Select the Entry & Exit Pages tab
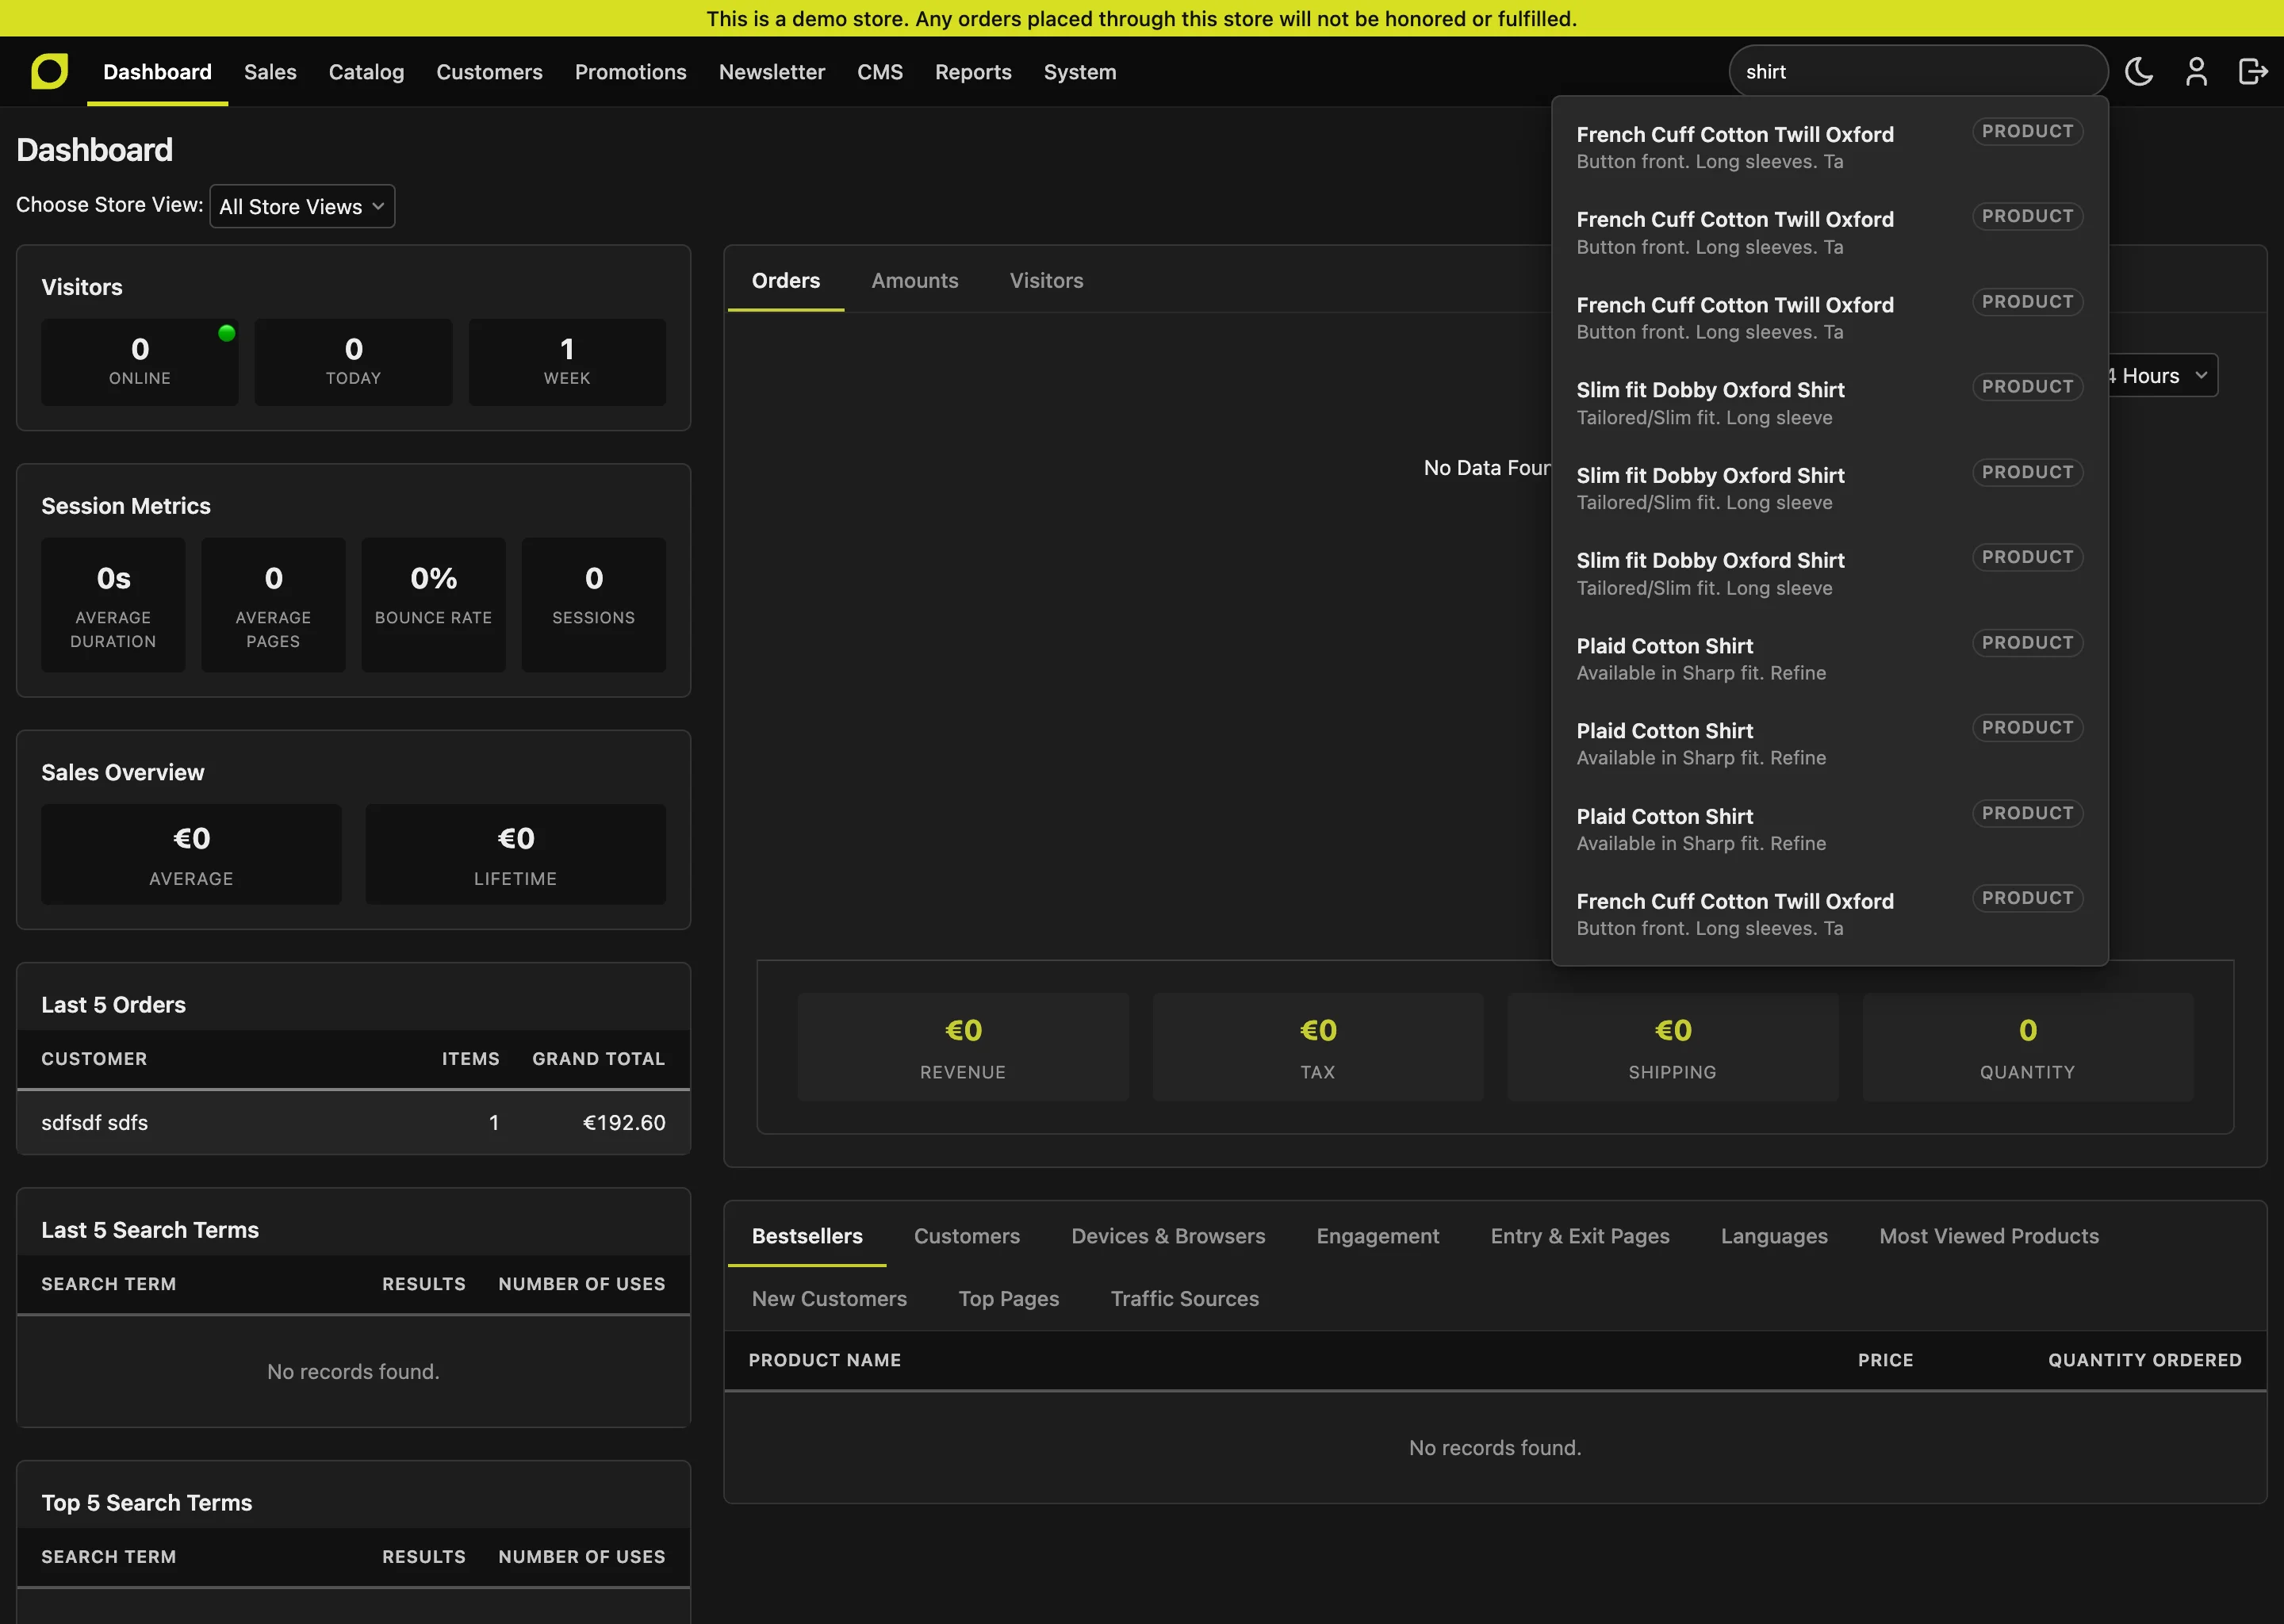Screen dimensions: 2284x1624 coord(1580,1236)
